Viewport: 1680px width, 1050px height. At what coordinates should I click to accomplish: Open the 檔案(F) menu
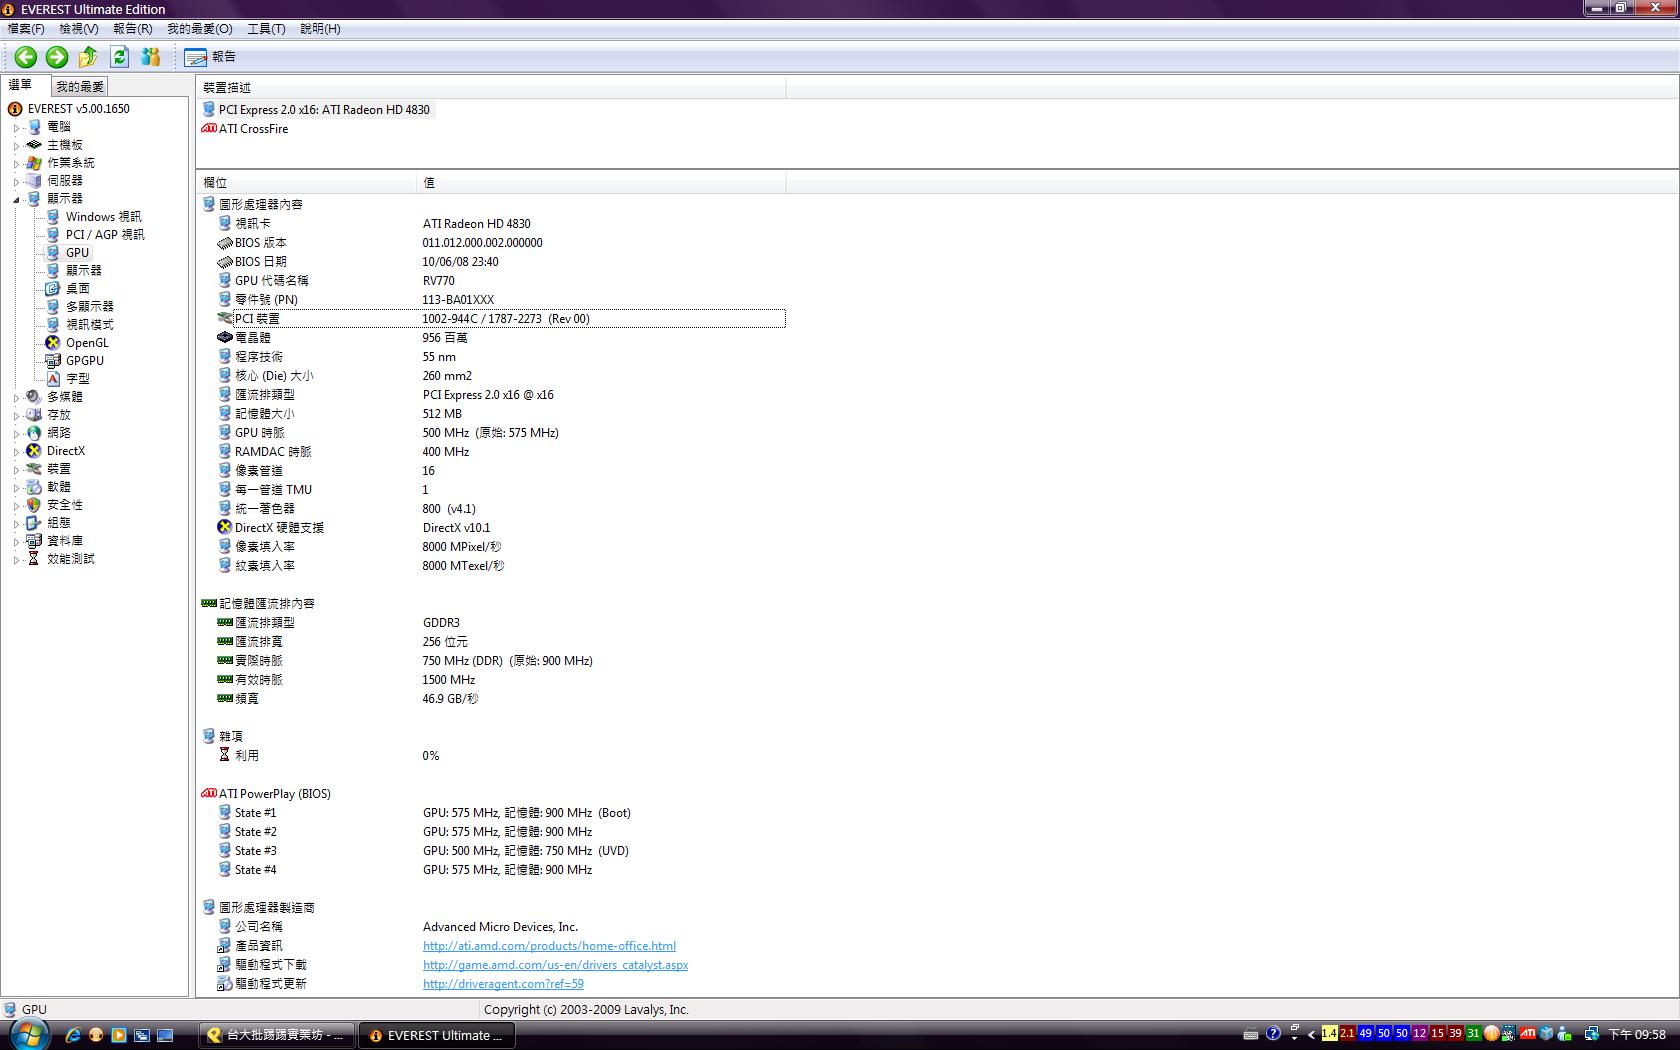26,29
